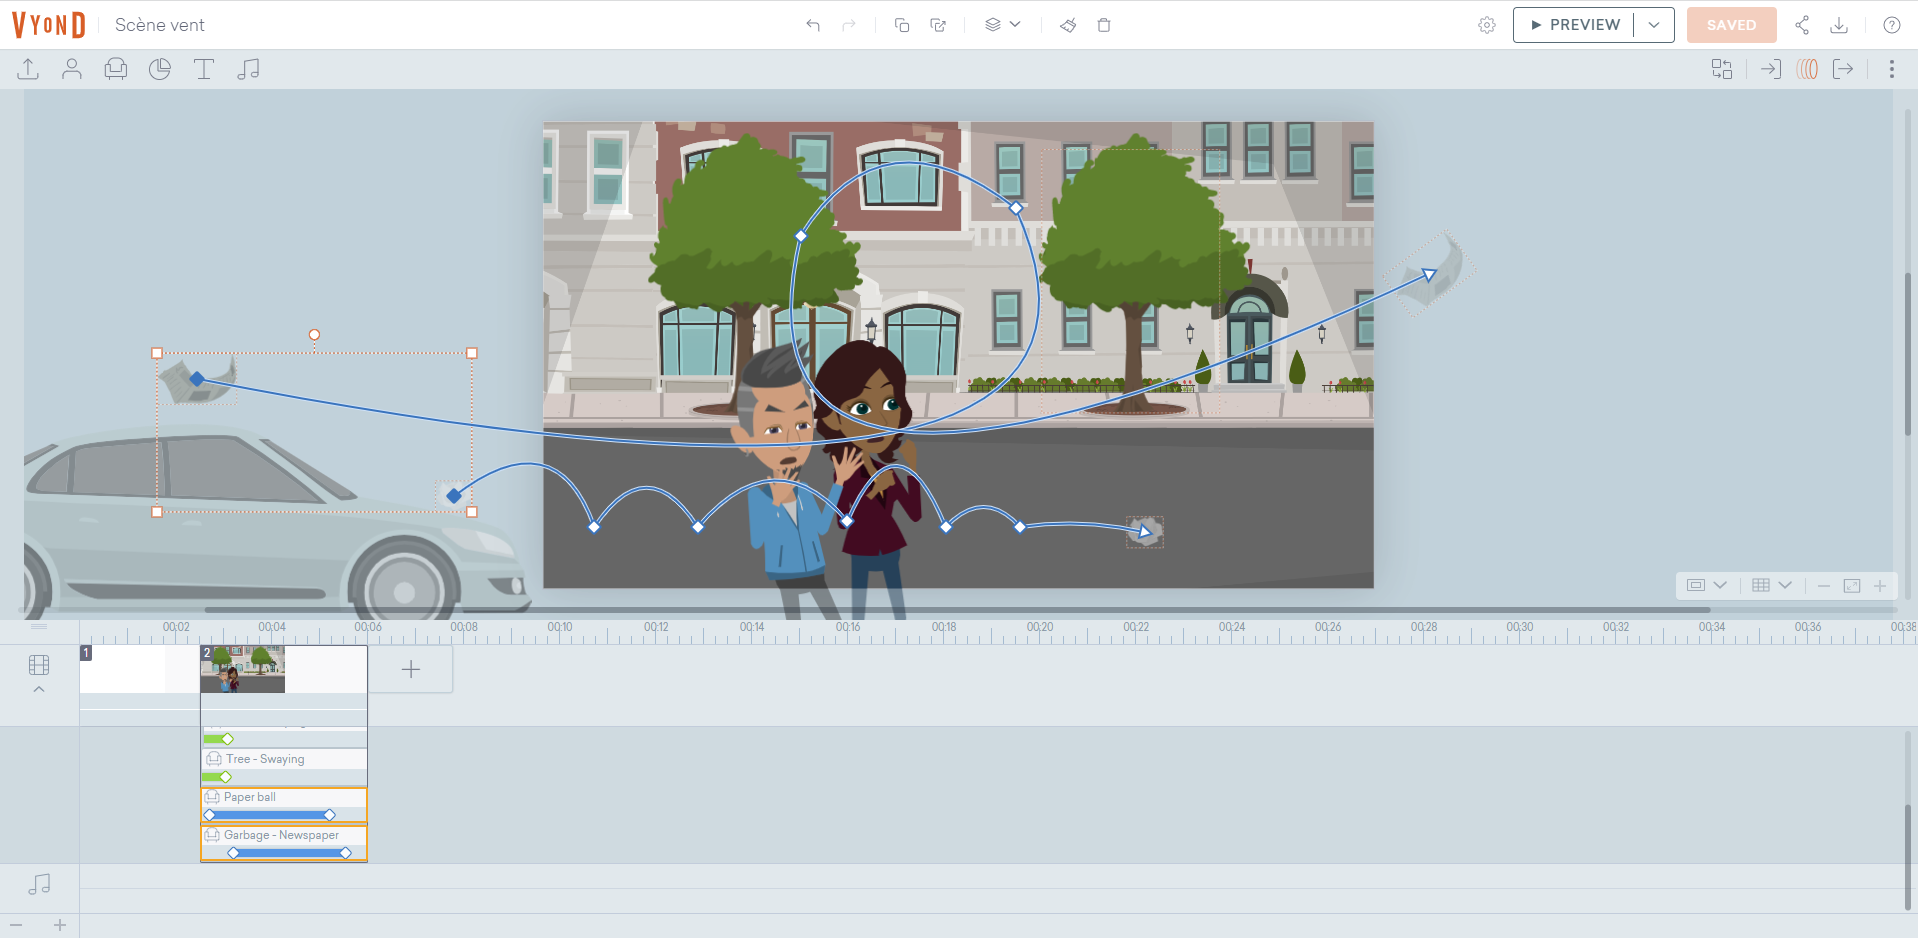Click the Share video icon

pos(1802,25)
